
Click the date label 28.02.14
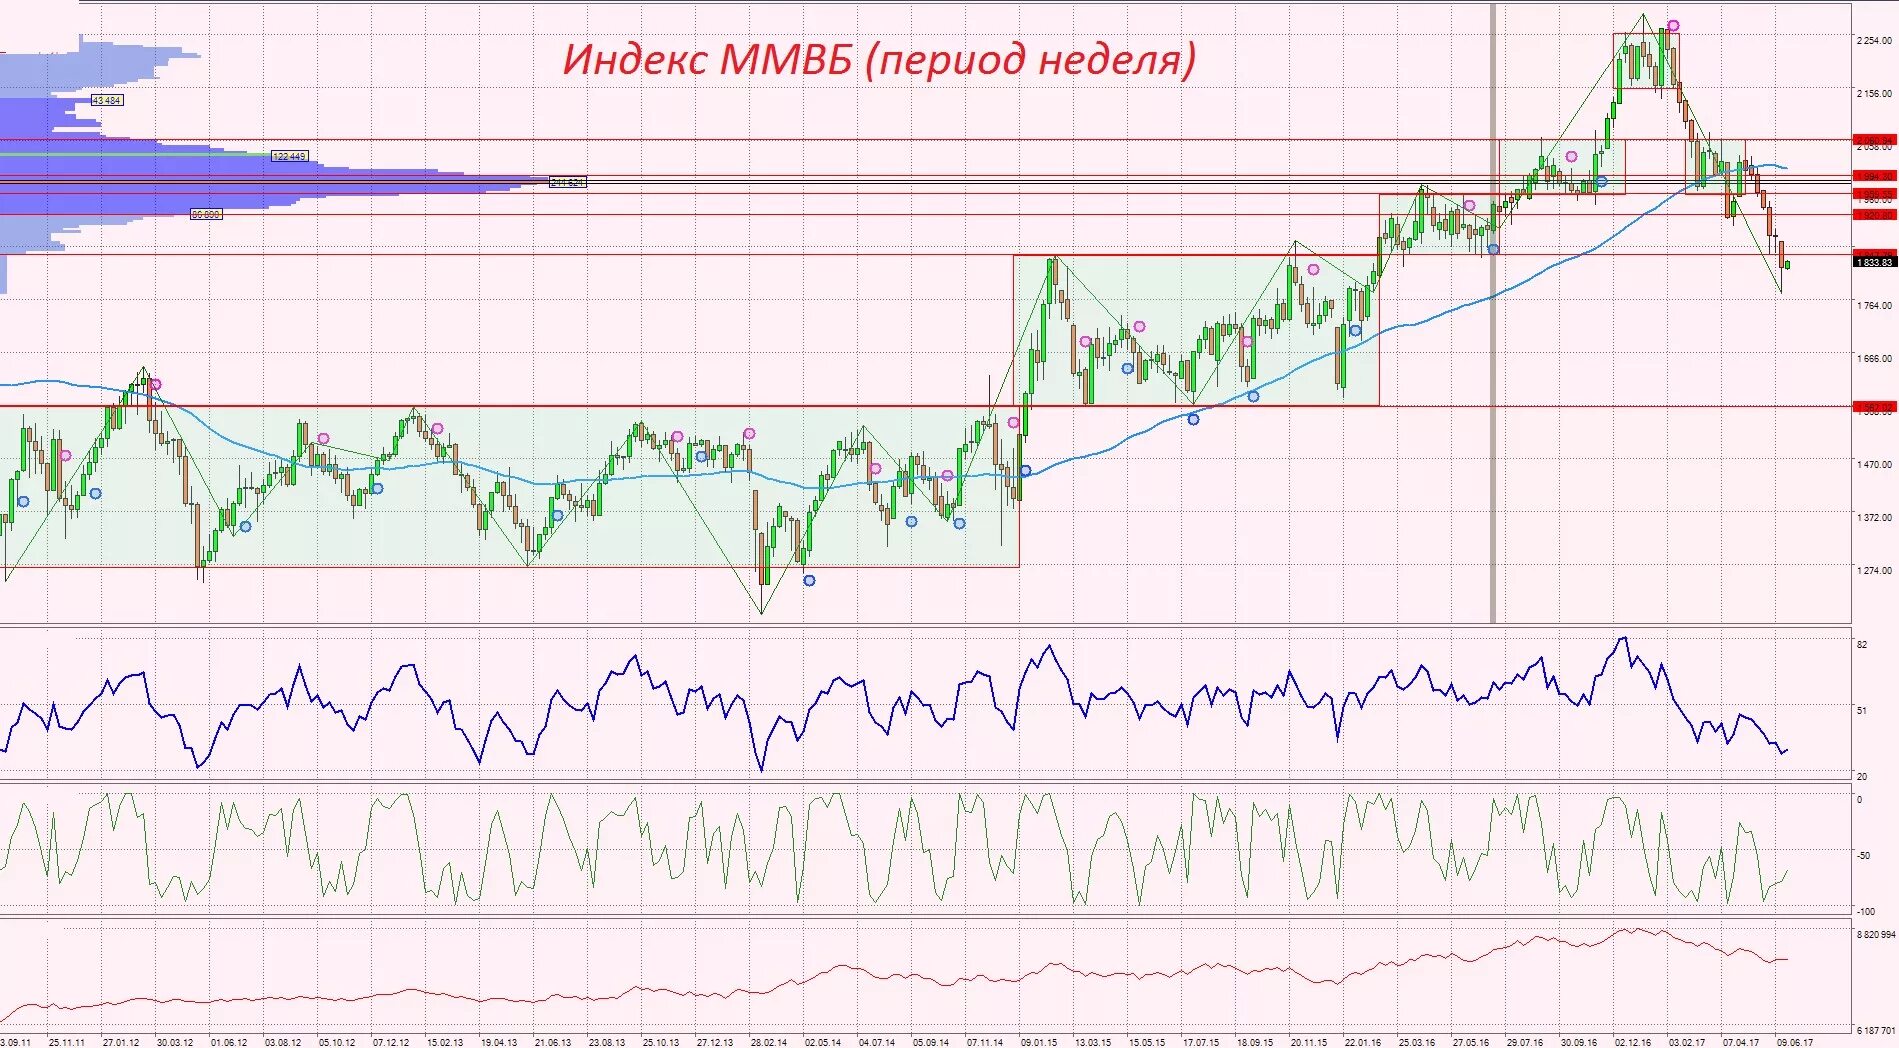coord(769,1042)
